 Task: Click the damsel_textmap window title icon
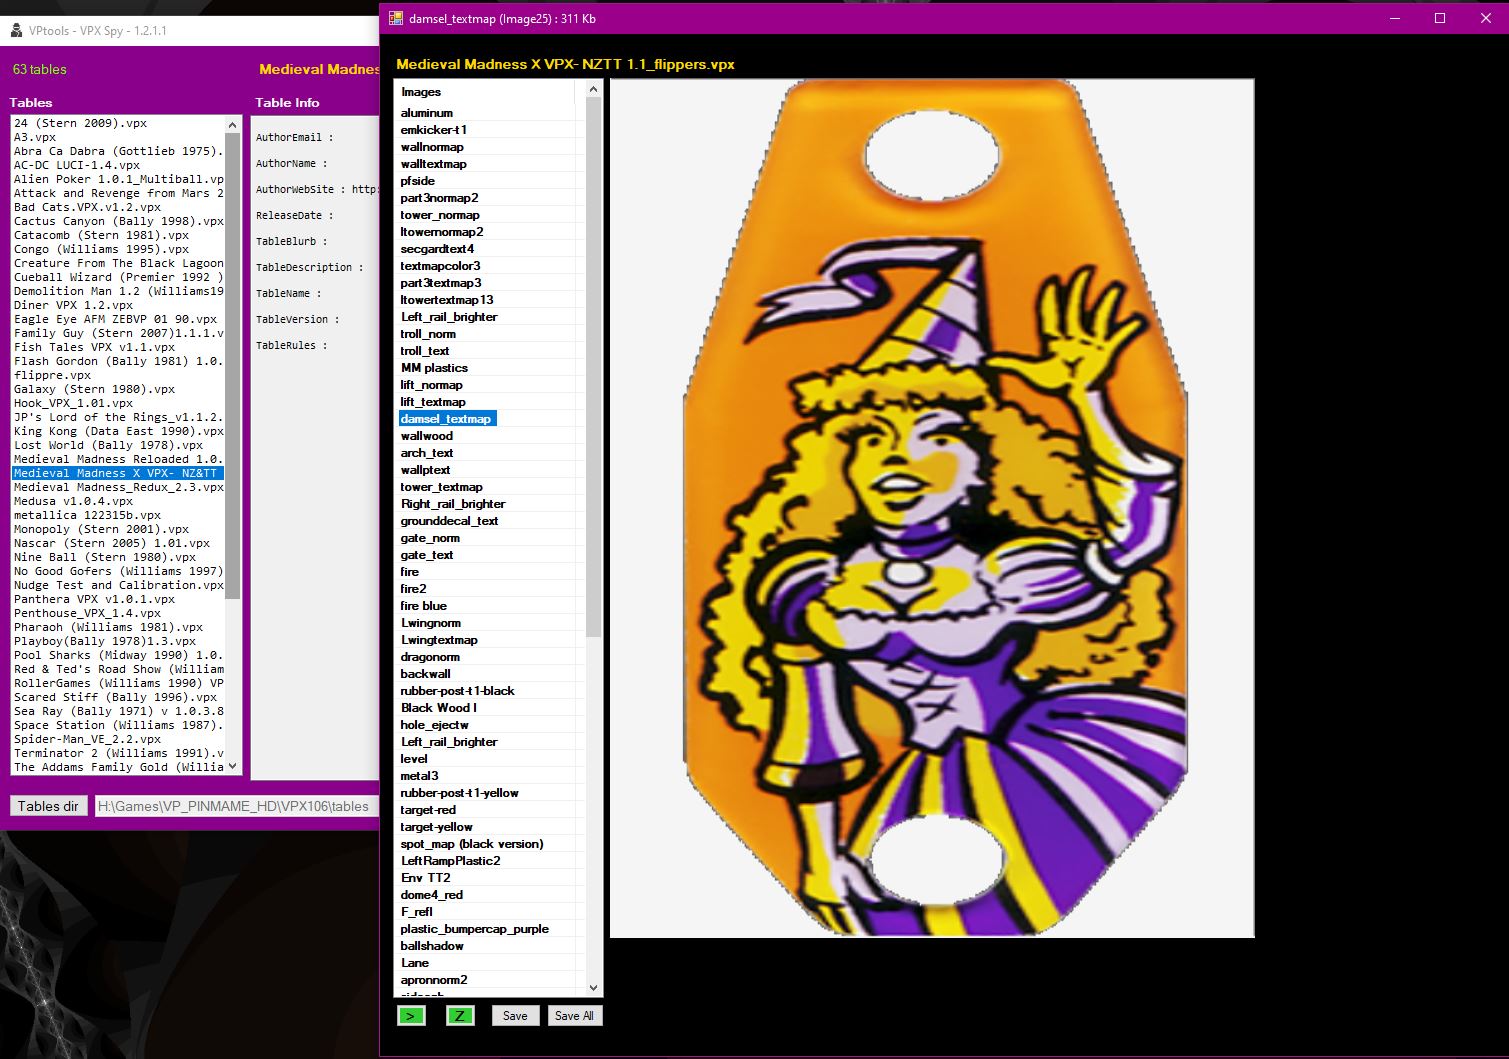pyautogui.click(x=395, y=18)
